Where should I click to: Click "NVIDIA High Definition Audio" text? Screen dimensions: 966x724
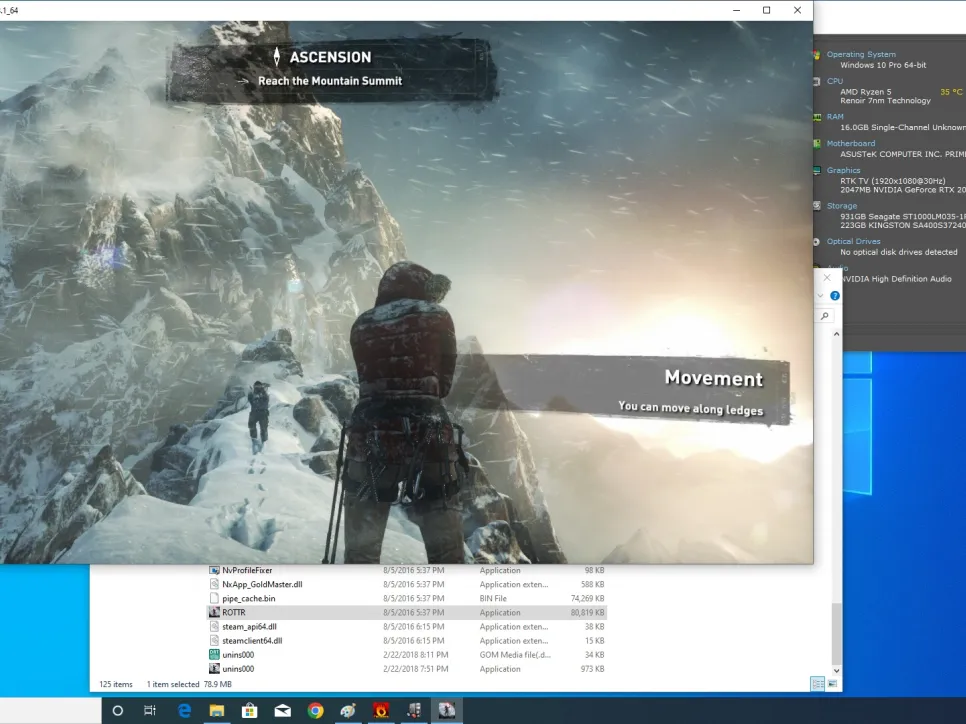[897, 279]
